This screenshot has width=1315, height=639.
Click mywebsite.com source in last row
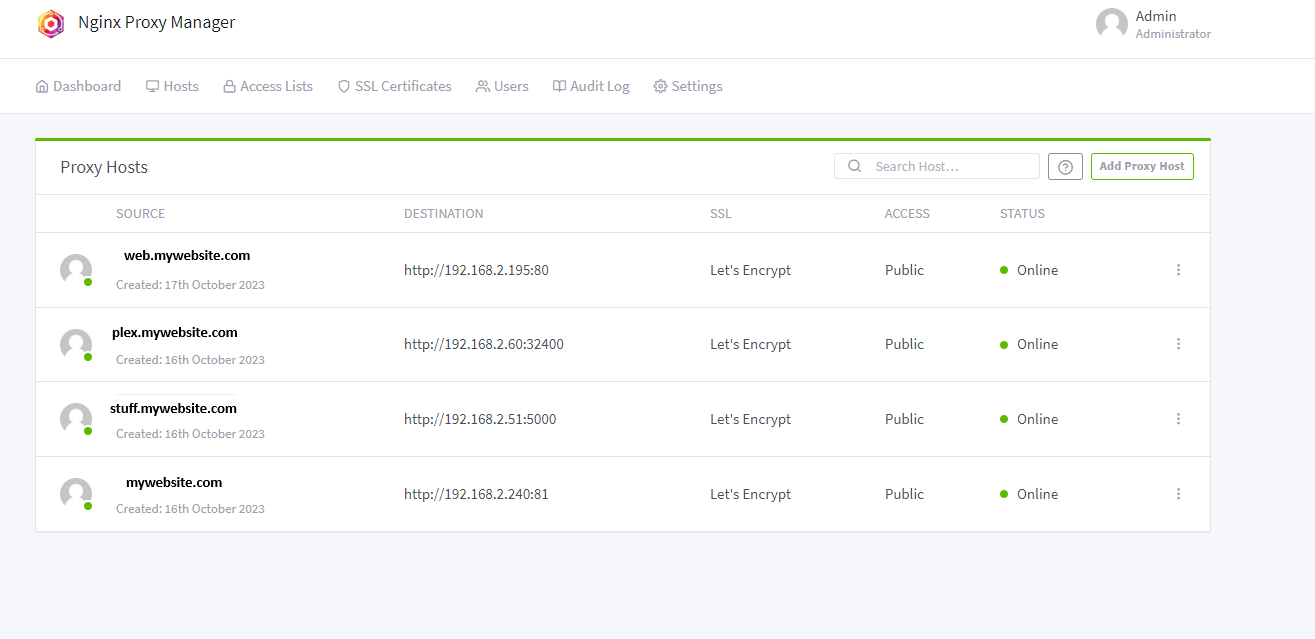point(174,483)
